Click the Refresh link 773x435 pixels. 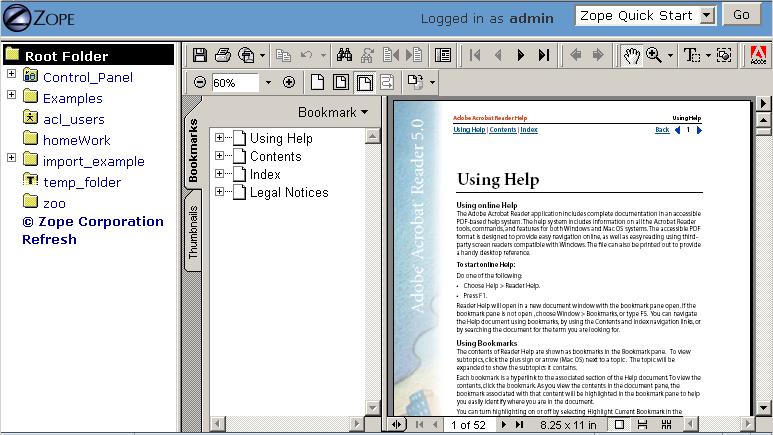[x=49, y=240]
